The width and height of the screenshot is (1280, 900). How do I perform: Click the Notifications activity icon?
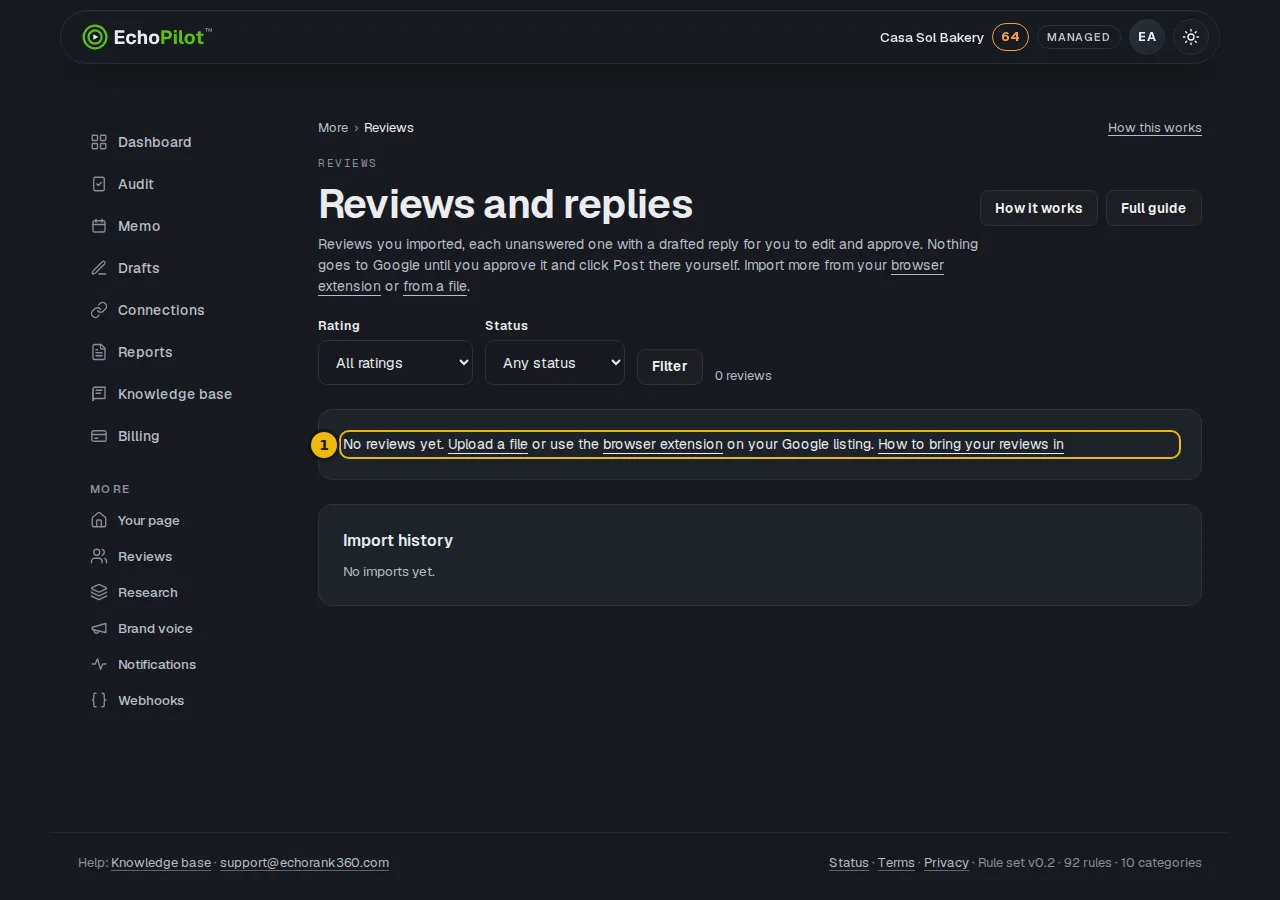(99, 664)
